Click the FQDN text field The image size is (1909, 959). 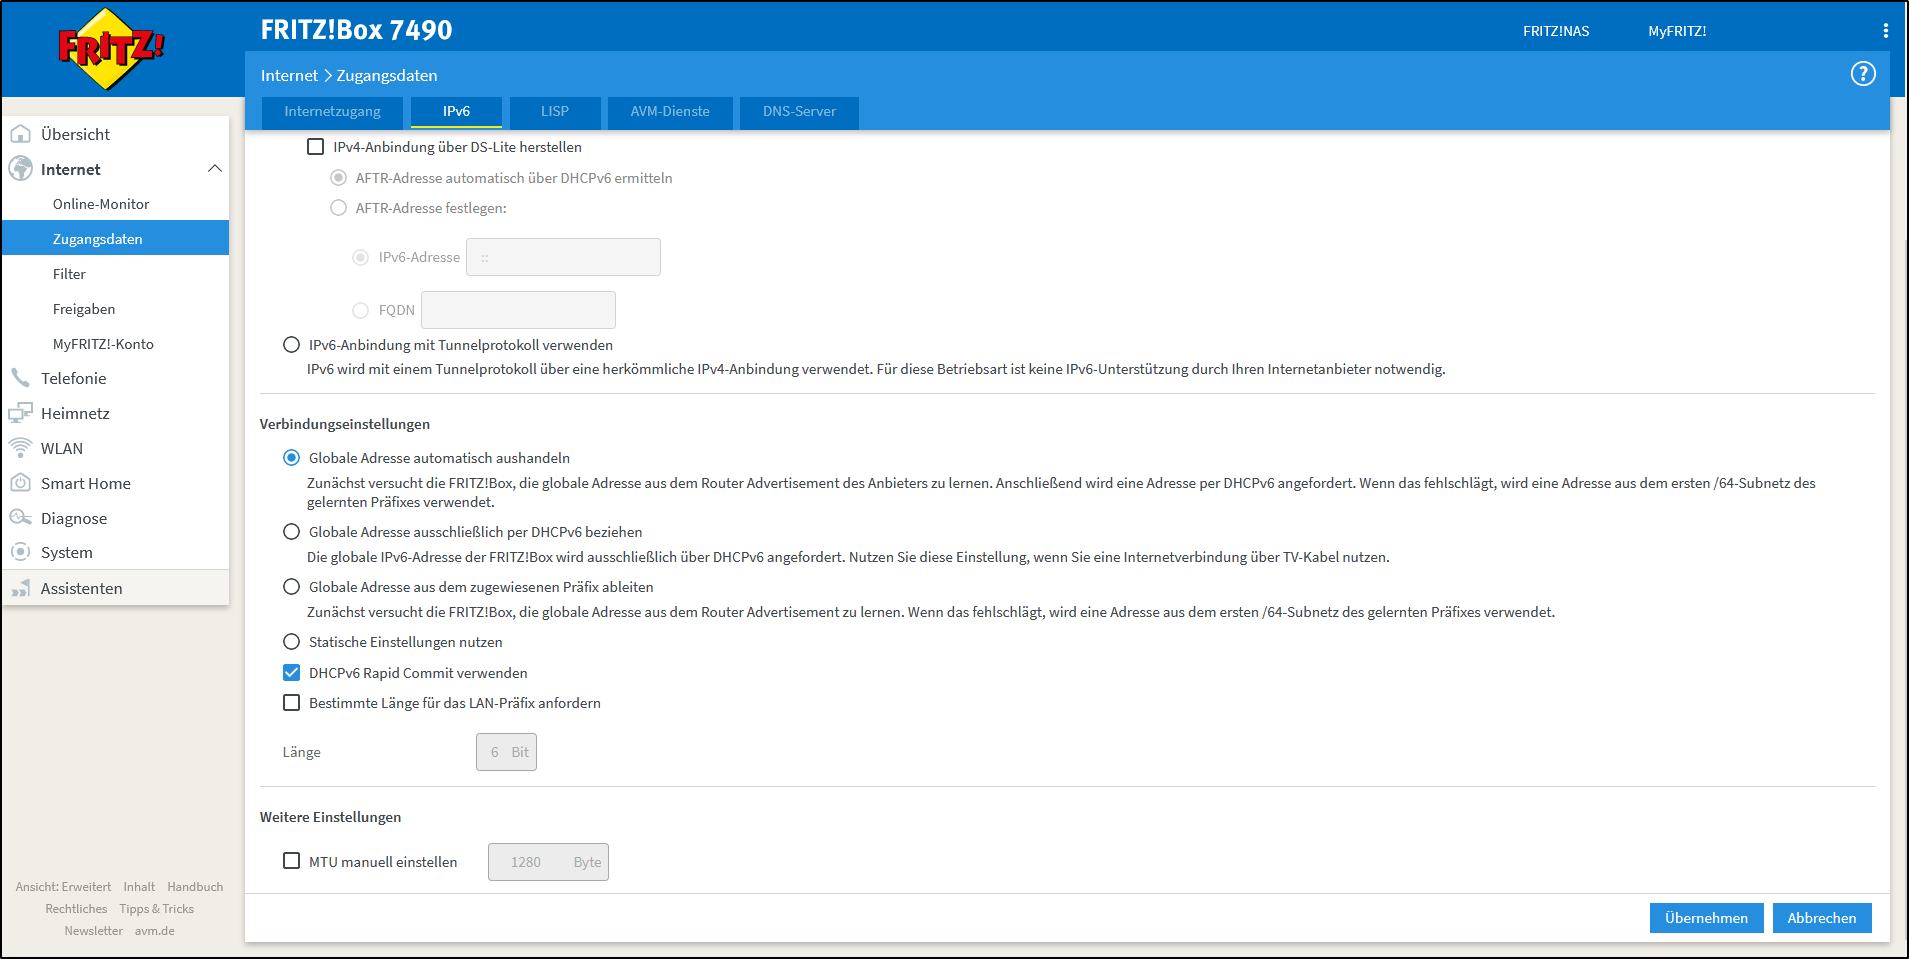coord(518,310)
